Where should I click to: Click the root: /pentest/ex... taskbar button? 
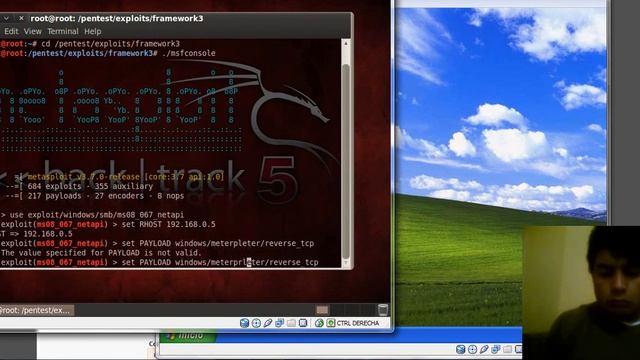37,310
